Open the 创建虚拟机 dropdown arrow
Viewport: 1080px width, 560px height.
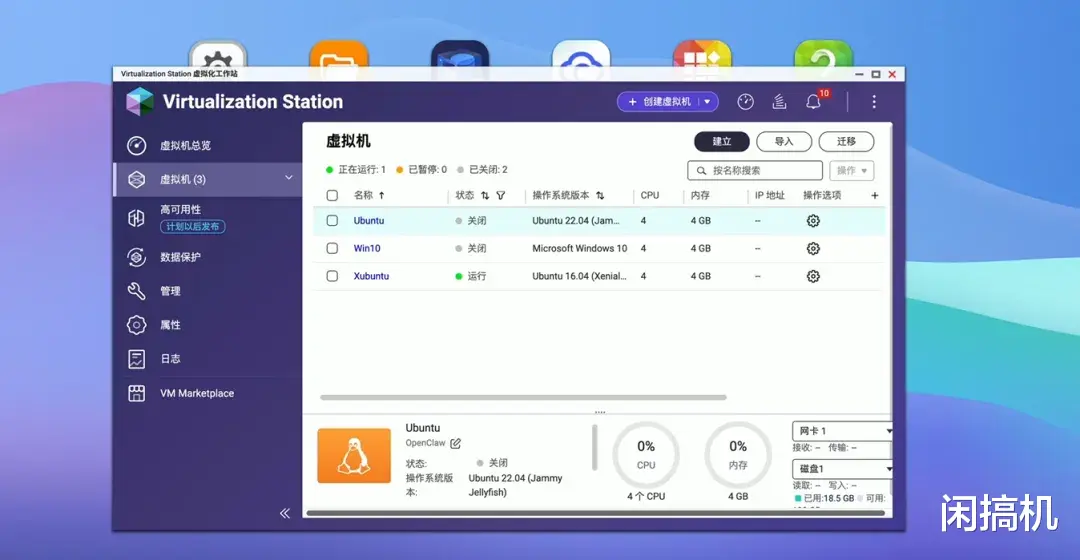click(707, 102)
